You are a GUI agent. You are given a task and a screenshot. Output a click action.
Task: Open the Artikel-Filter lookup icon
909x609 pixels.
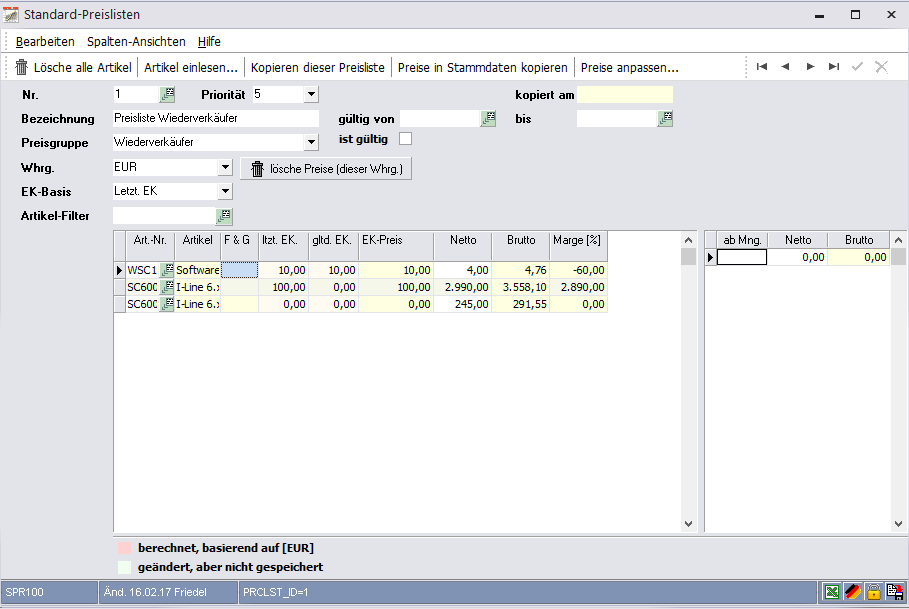coord(224,215)
